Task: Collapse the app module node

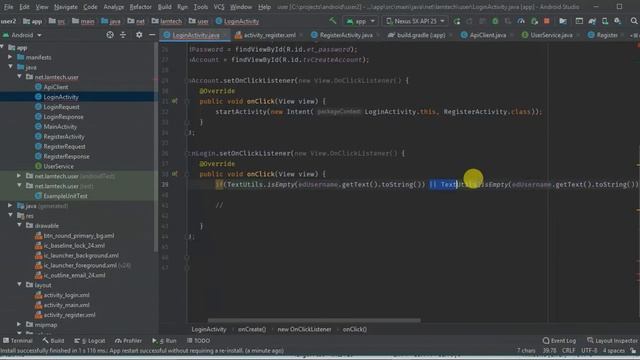Action: [x=3, y=47]
